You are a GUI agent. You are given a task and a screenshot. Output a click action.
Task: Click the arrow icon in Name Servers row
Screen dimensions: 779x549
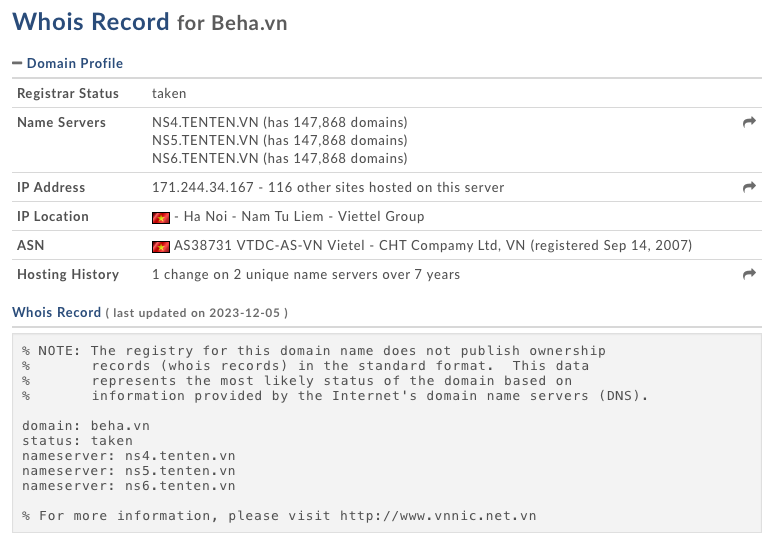click(x=749, y=122)
